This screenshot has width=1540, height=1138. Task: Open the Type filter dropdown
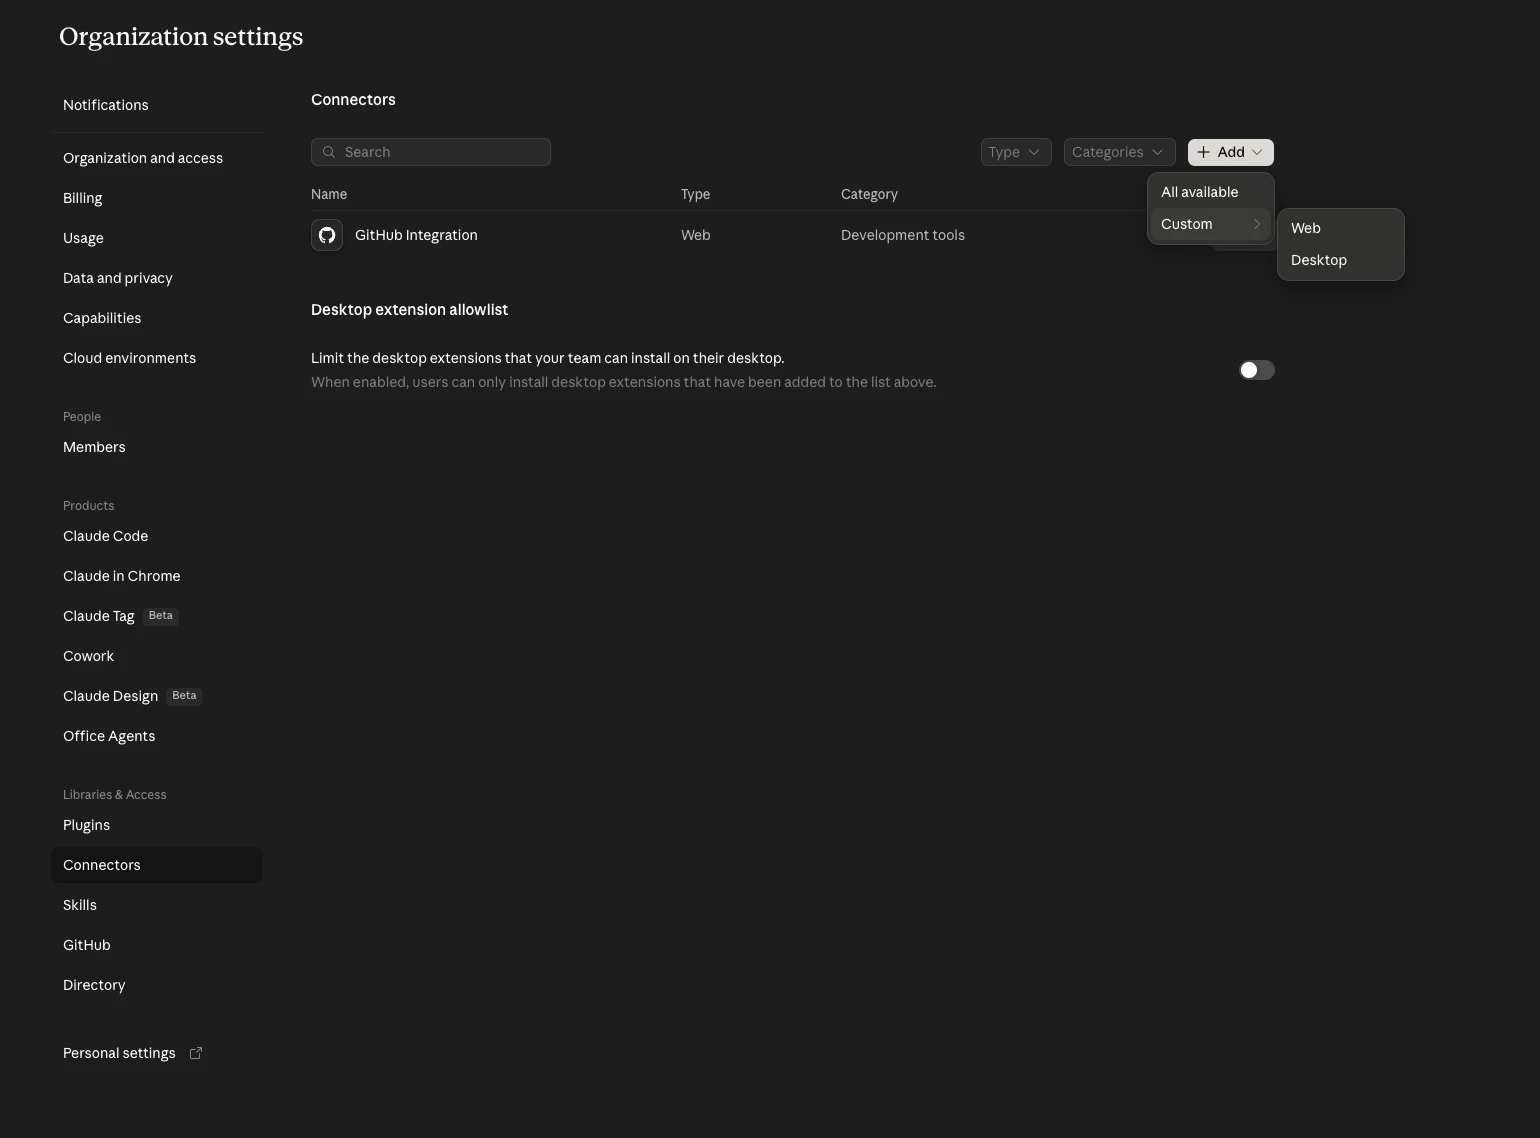click(x=1016, y=152)
